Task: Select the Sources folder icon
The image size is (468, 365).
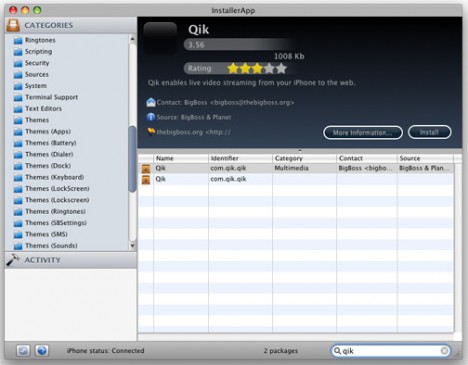Action: click(x=18, y=75)
